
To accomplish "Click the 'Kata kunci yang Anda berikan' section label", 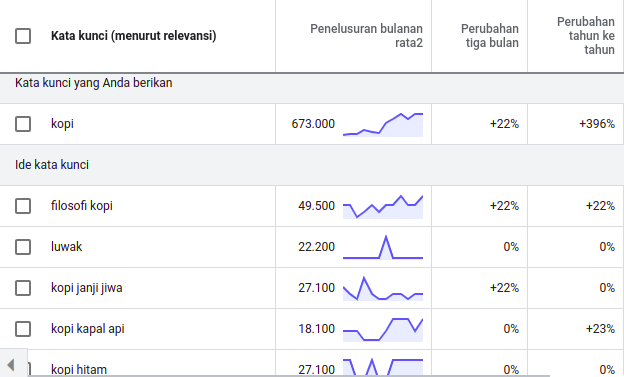I will point(94,83).
